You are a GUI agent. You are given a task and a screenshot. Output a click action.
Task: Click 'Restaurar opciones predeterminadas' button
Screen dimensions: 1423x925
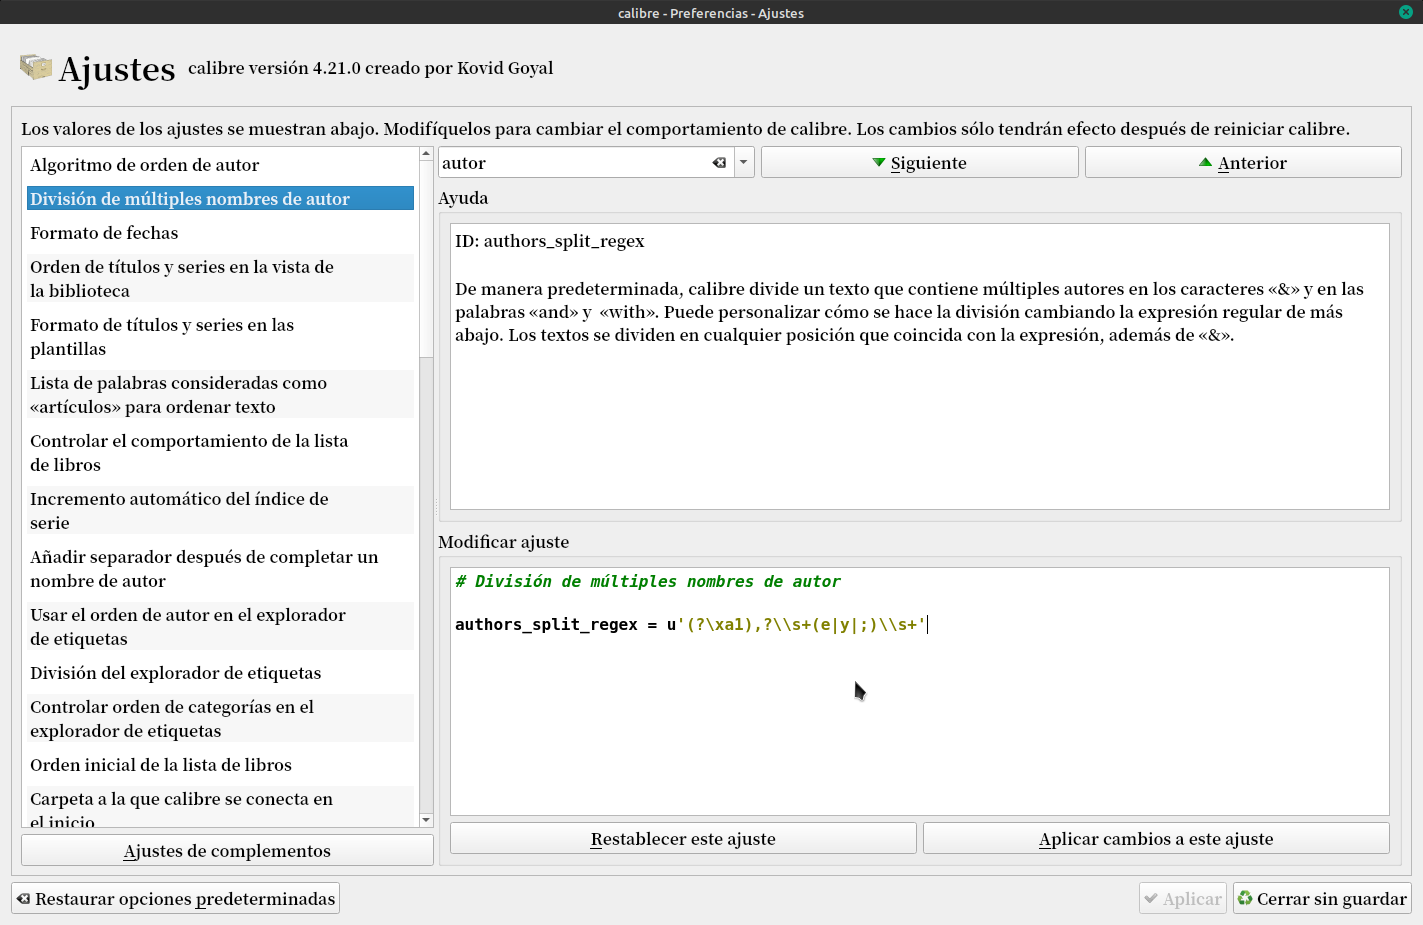pyautogui.click(x=175, y=899)
